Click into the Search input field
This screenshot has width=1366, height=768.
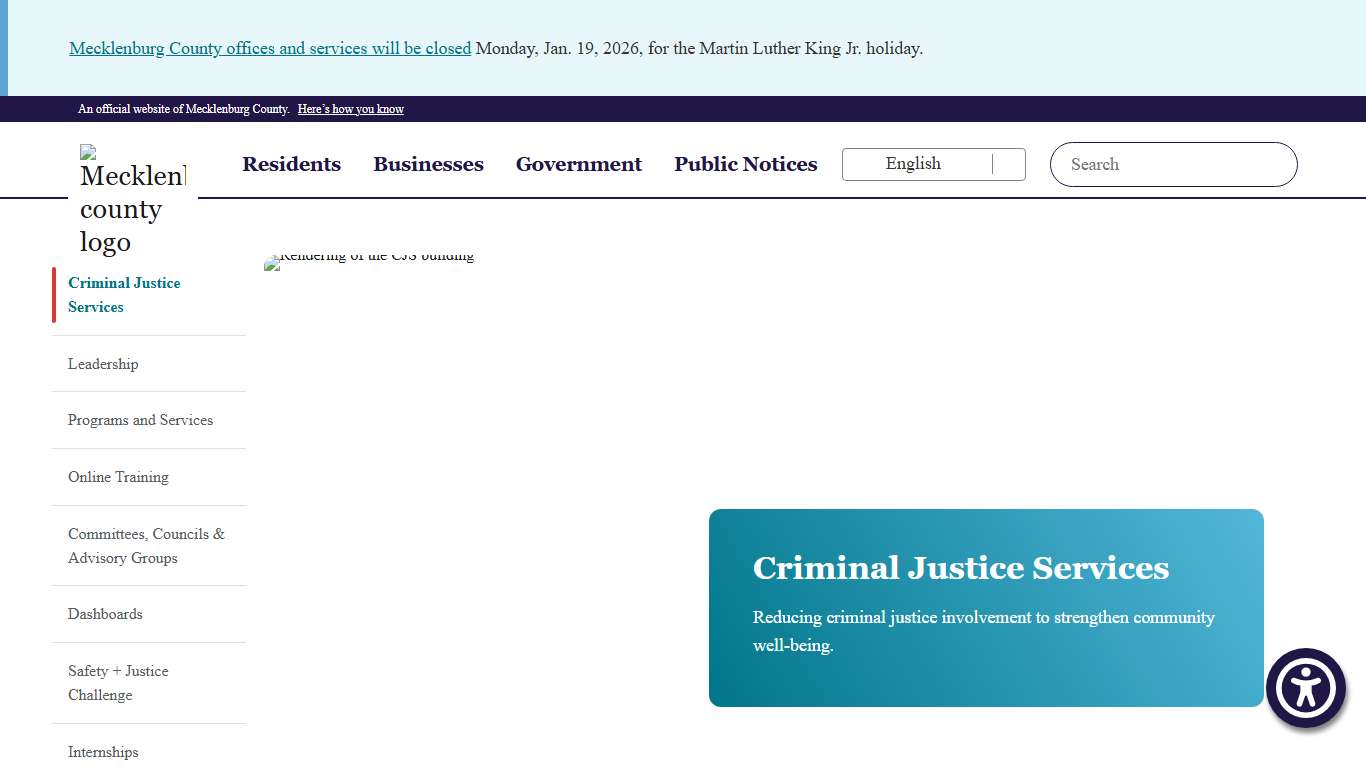click(x=1172, y=164)
